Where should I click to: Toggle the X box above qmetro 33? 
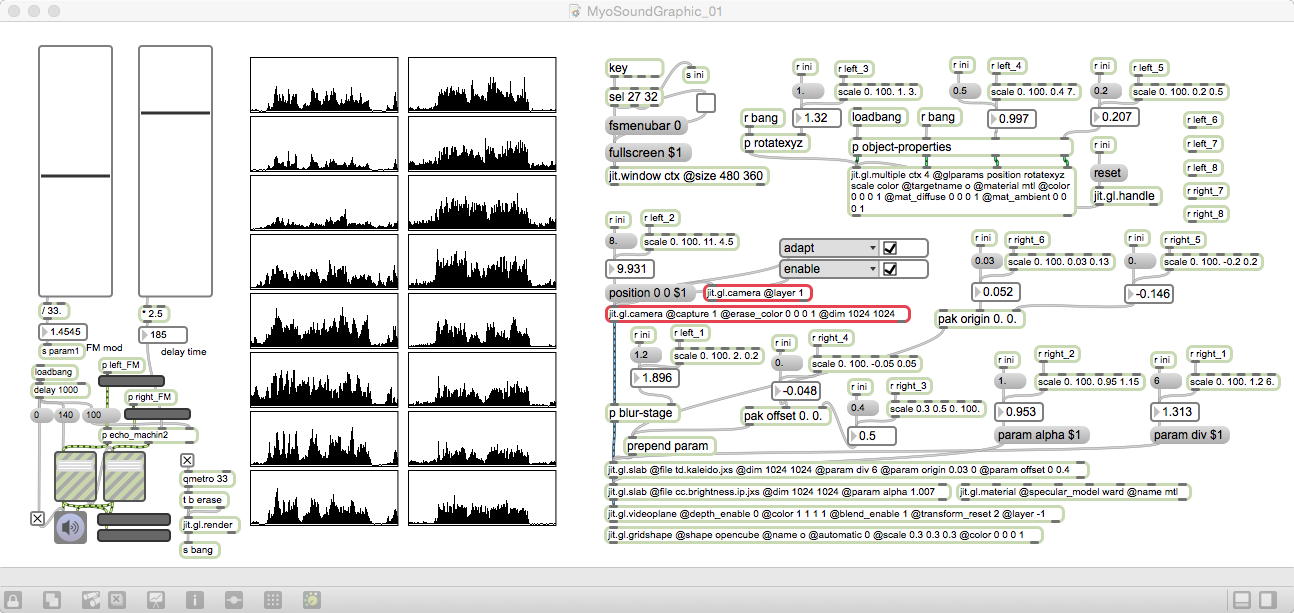tap(187, 460)
